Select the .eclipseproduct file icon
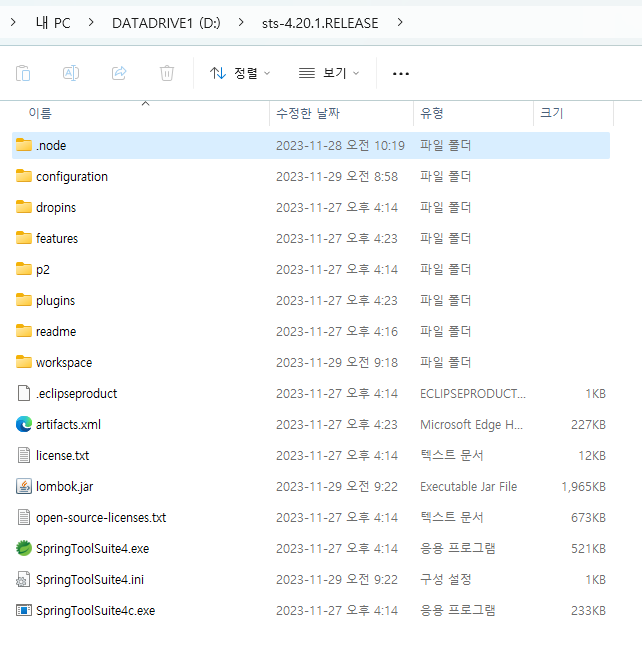 24,393
